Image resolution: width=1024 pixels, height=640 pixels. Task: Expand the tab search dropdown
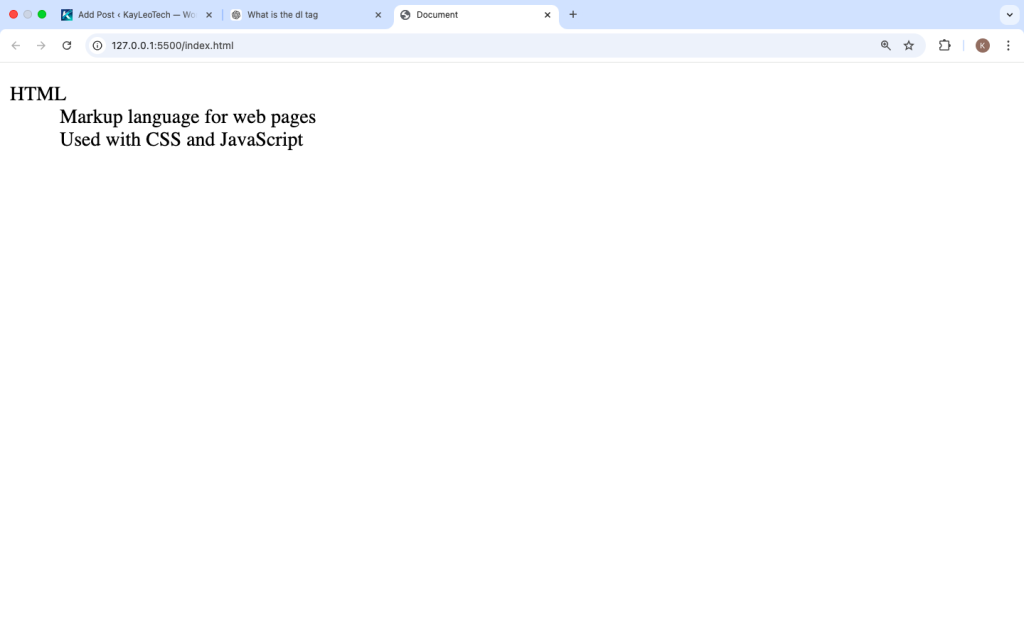[1008, 15]
